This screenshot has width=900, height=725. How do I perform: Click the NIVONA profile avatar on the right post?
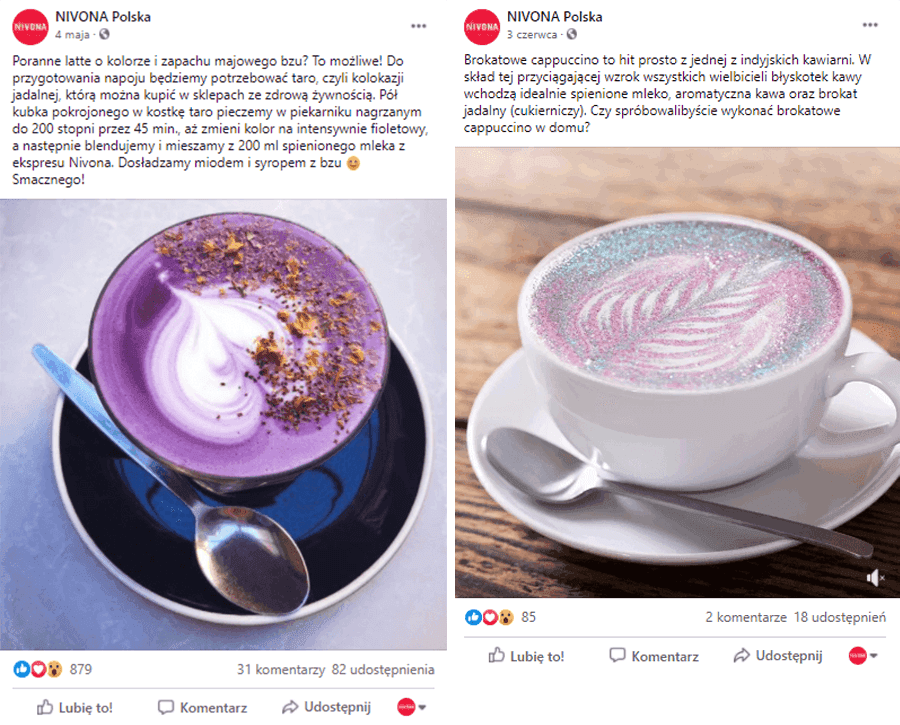point(482,26)
